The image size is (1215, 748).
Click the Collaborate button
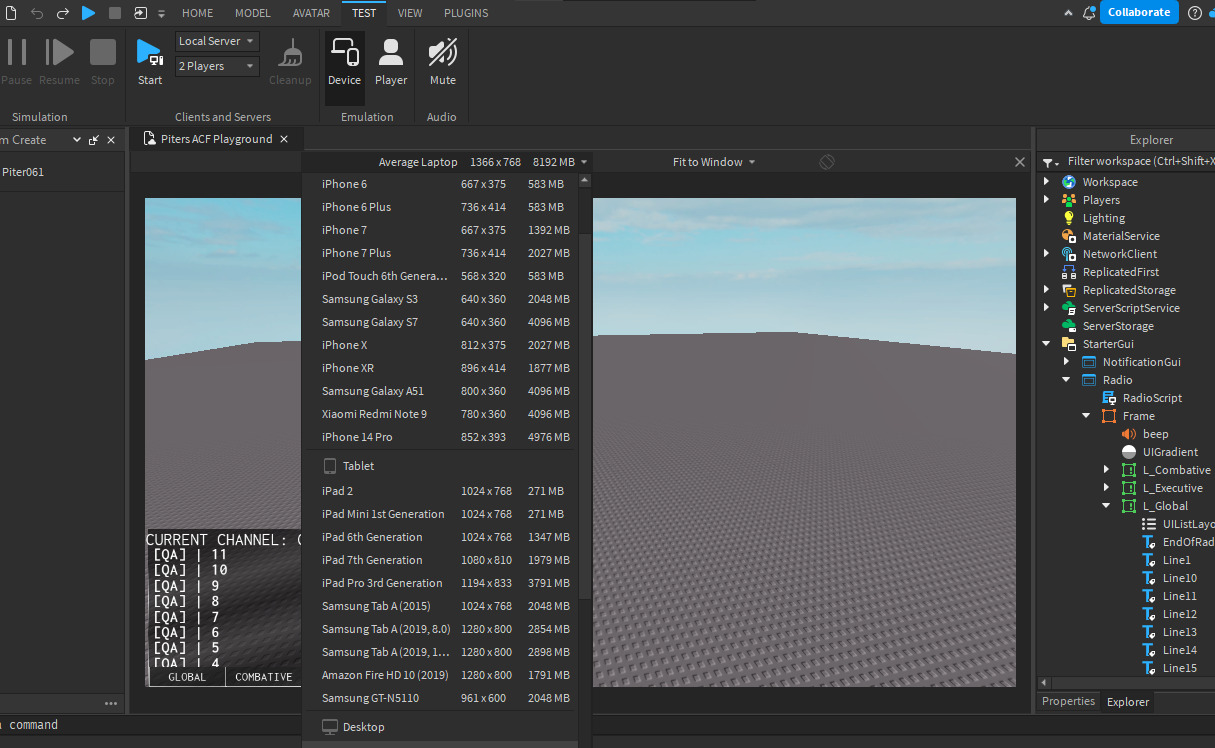pyautogui.click(x=1139, y=12)
